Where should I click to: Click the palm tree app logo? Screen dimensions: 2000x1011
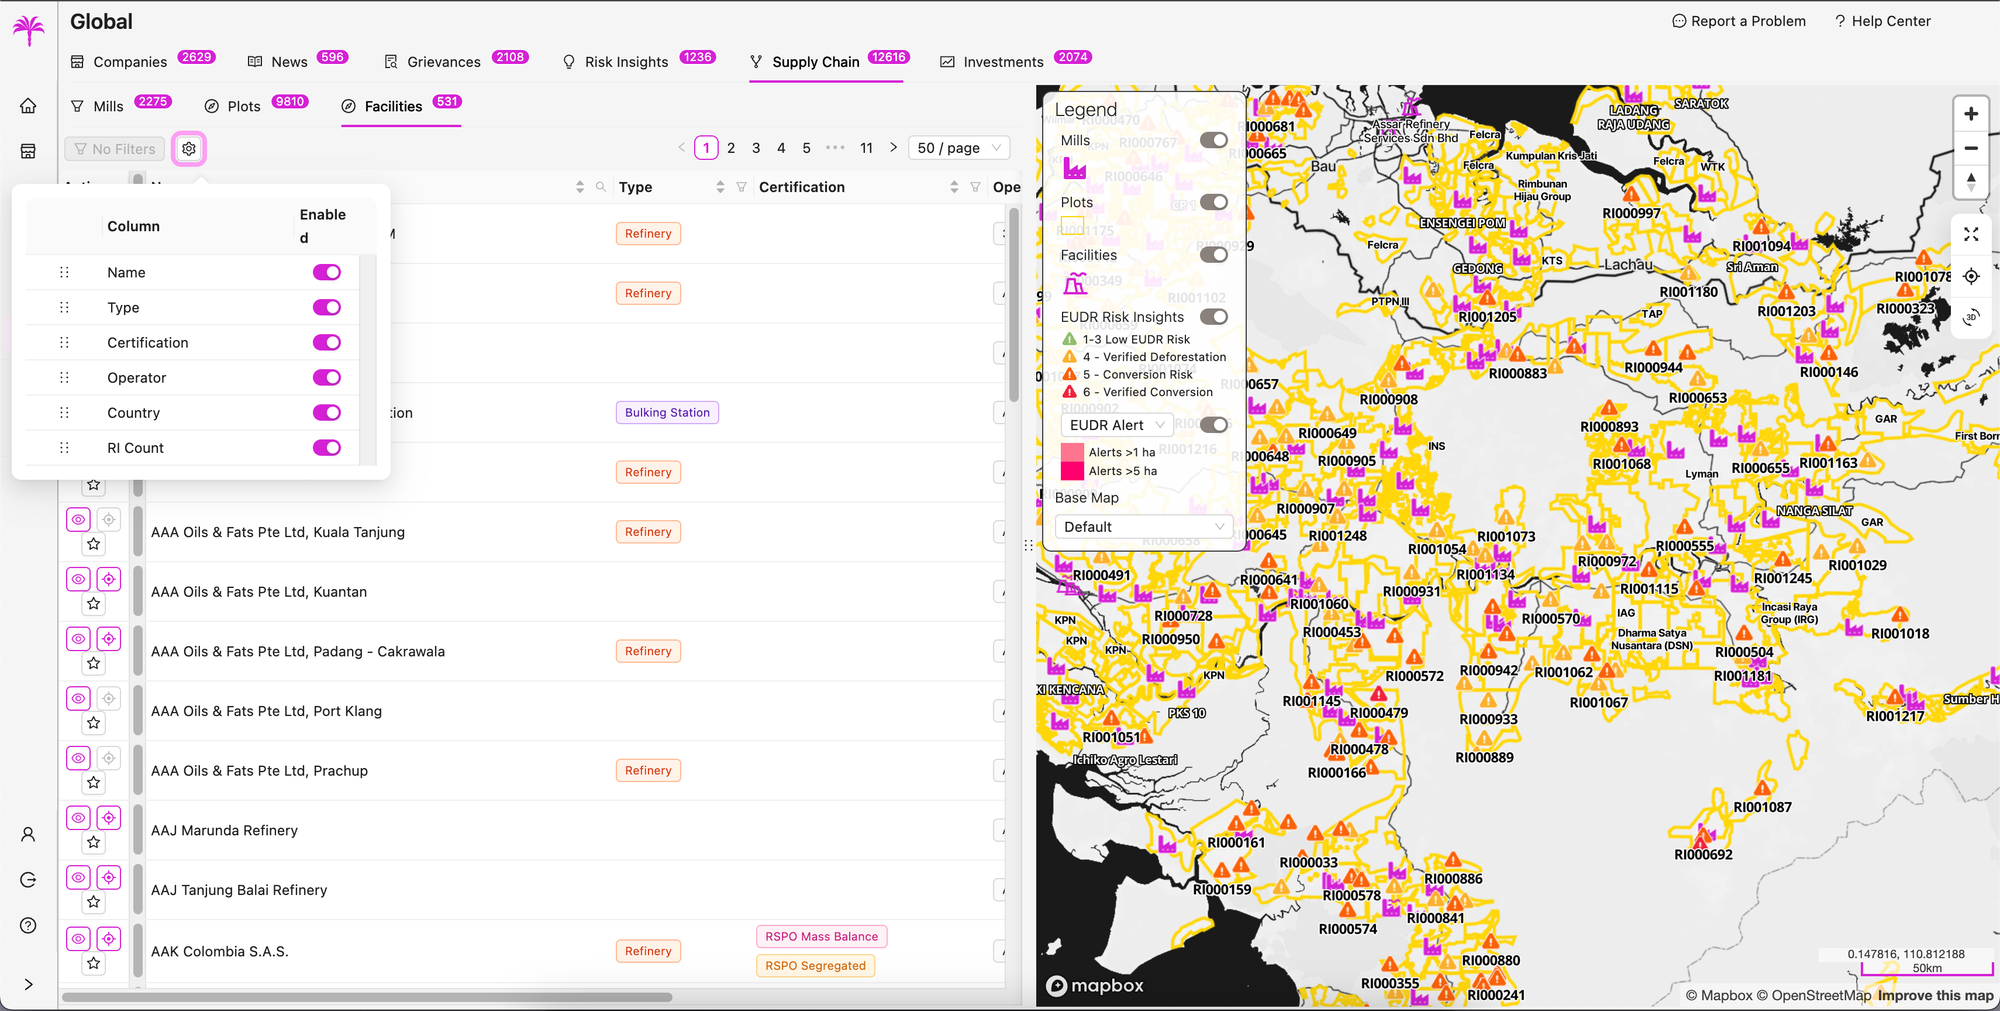coord(28,30)
